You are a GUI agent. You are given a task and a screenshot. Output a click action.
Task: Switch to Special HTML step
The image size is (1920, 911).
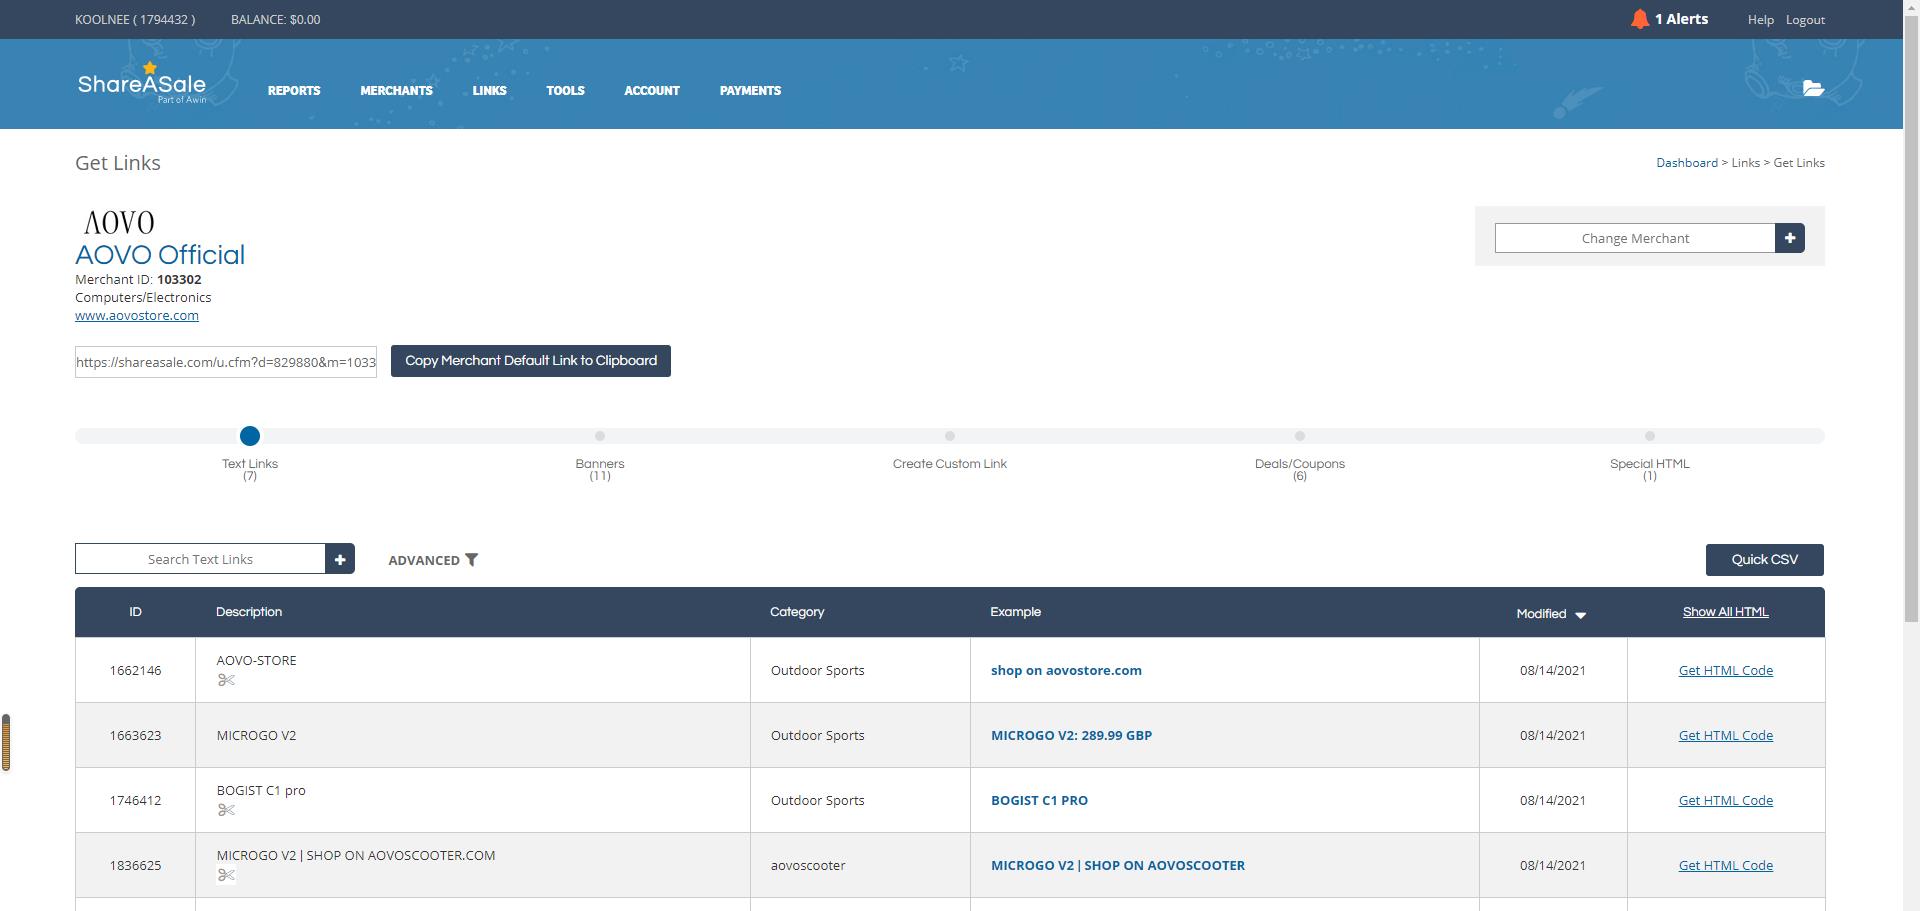click(x=1650, y=469)
